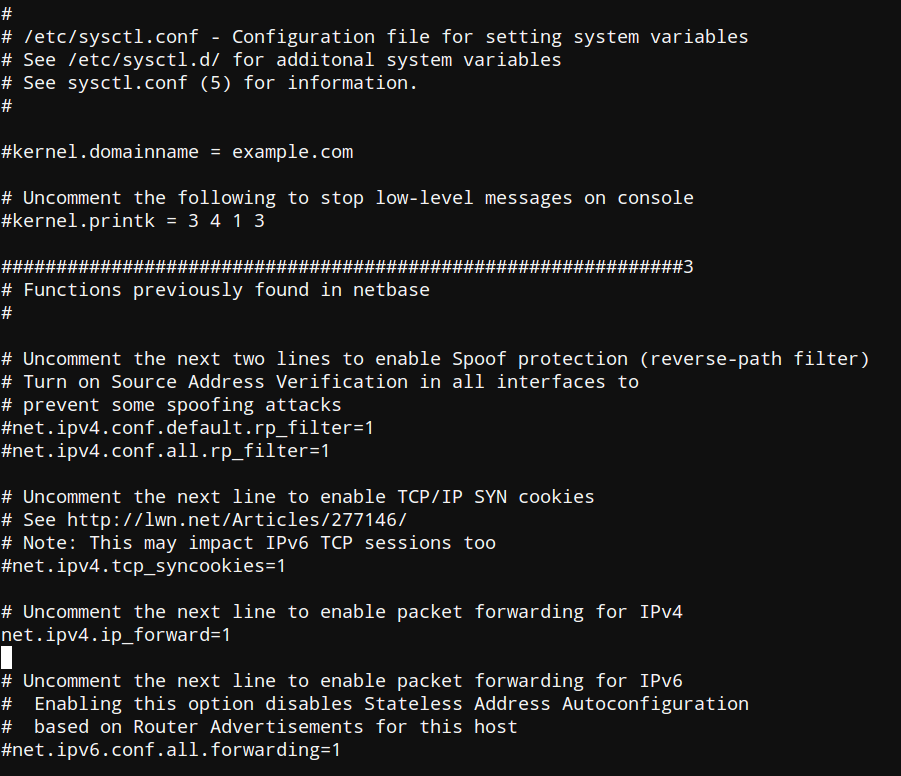Place cursor on #kernel.domainname line

click(177, 152)
